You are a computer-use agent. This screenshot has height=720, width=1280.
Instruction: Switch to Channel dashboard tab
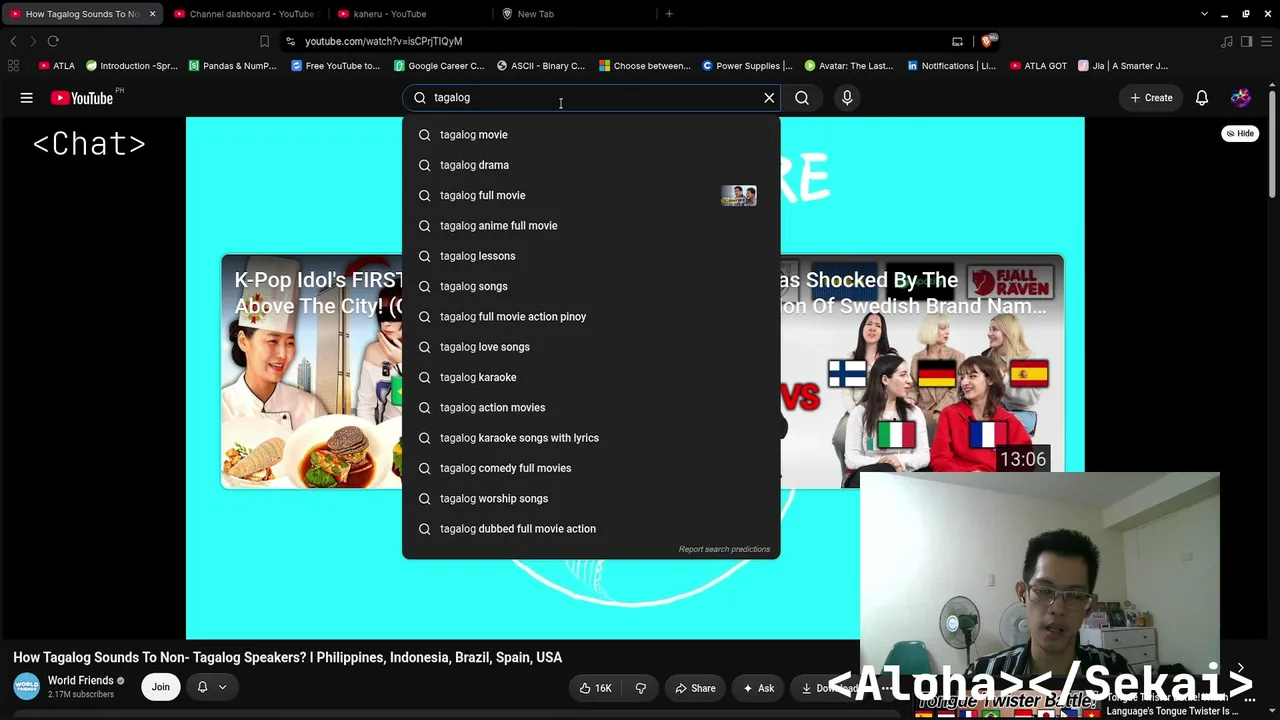pos(244,14)
